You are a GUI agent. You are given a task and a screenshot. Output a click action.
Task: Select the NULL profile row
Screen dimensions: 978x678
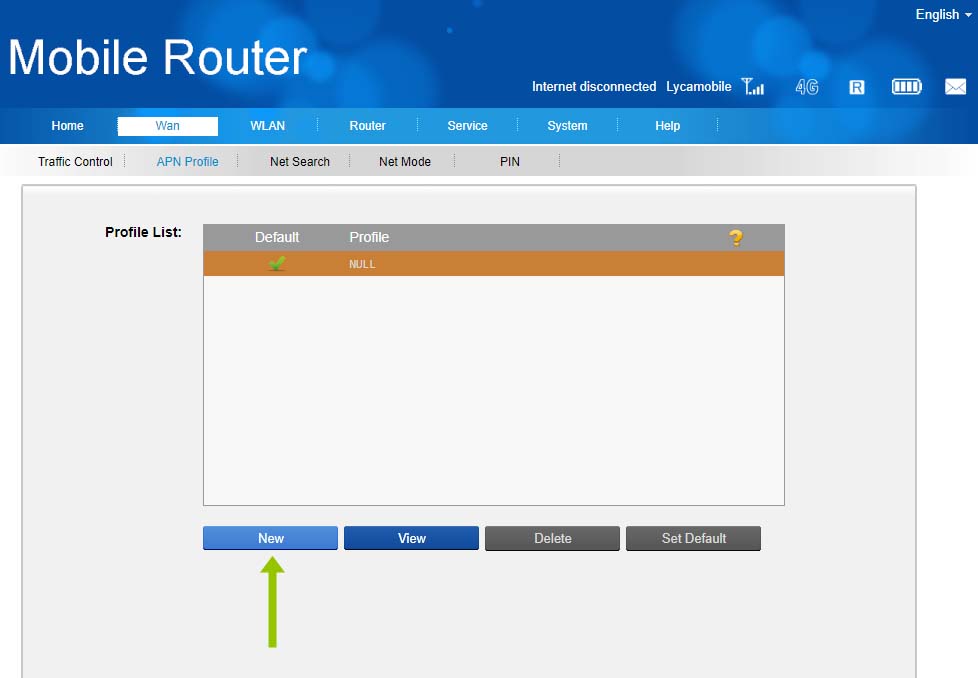click(x=493, y=264)
